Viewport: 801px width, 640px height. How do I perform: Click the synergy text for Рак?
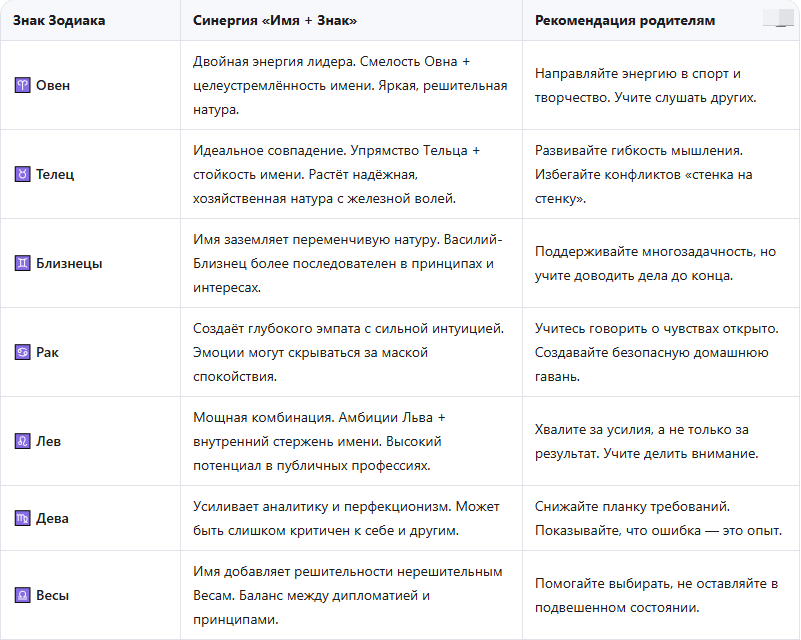tap(348, 352)
